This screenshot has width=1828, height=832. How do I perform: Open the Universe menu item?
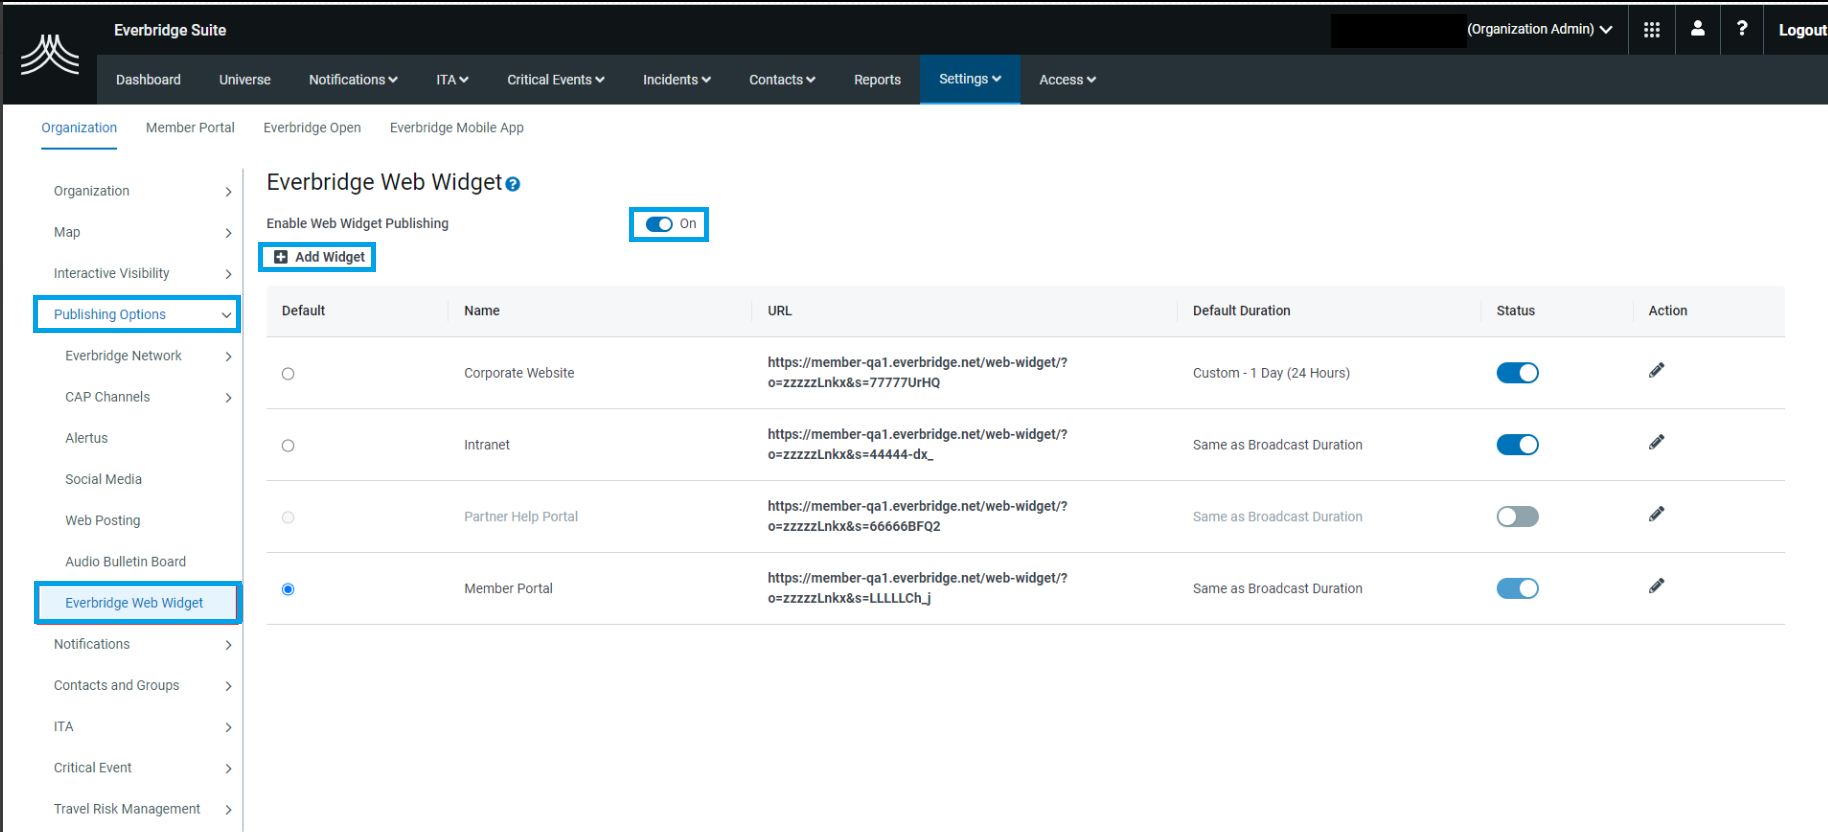pyautogui.click(x=245, y=80)
